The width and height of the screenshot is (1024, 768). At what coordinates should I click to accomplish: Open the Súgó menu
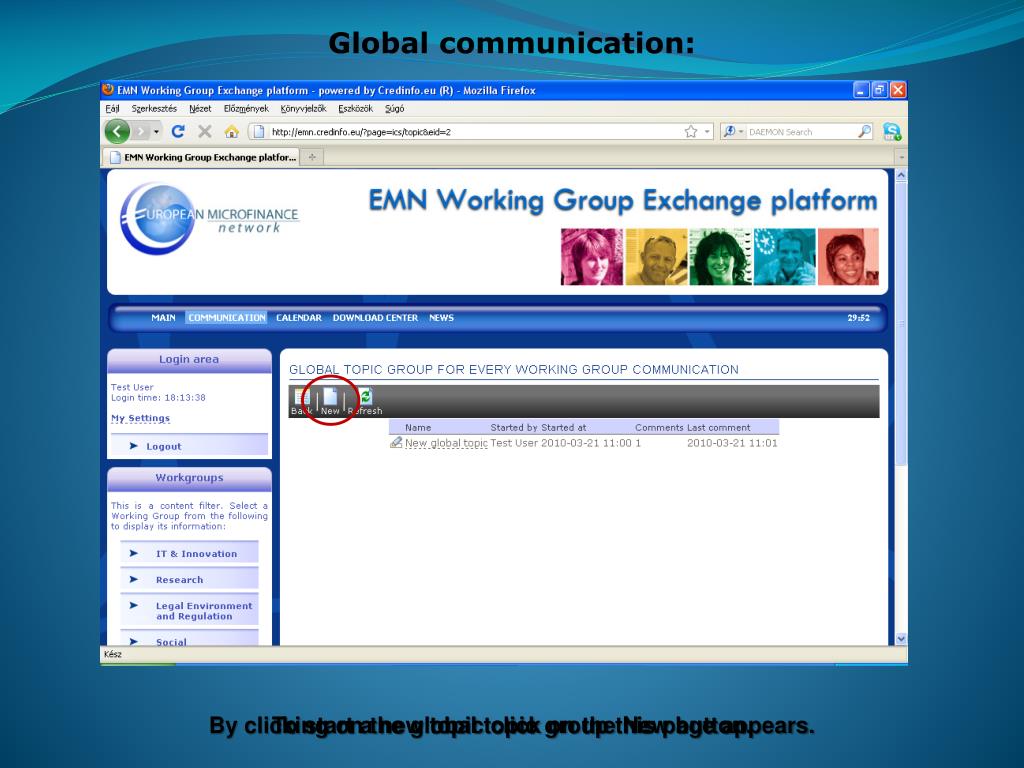(x=394, y=108)
